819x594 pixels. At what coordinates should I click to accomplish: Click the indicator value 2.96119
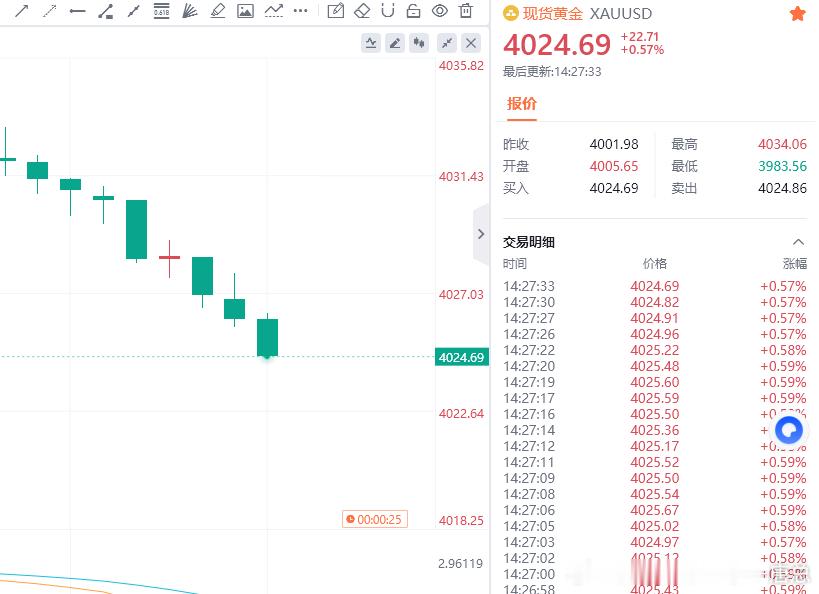coord(460,564)
